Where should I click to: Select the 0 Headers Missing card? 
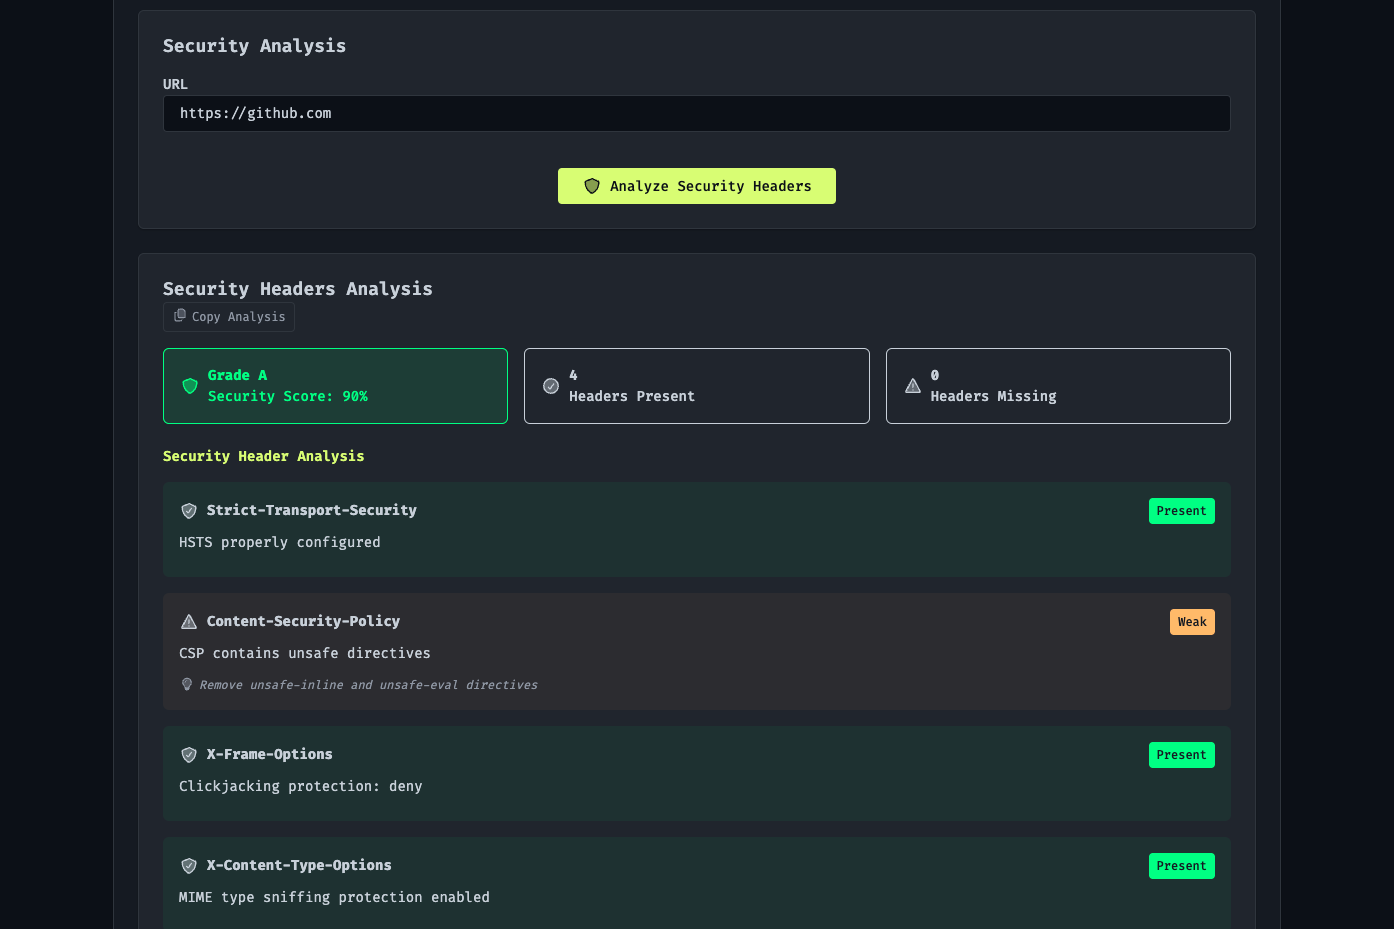point(1058,386)
